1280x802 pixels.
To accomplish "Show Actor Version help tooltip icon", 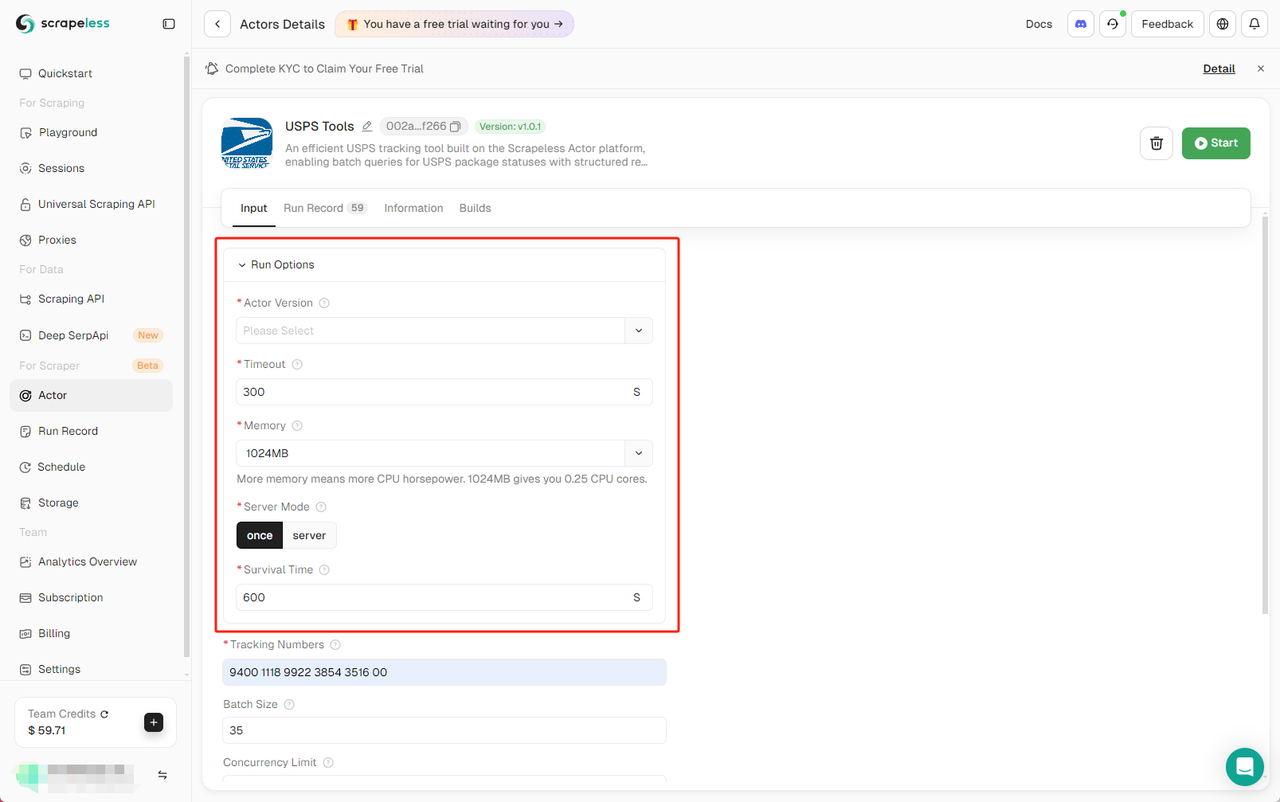I will pyautogui.click(x=324, y=303).
